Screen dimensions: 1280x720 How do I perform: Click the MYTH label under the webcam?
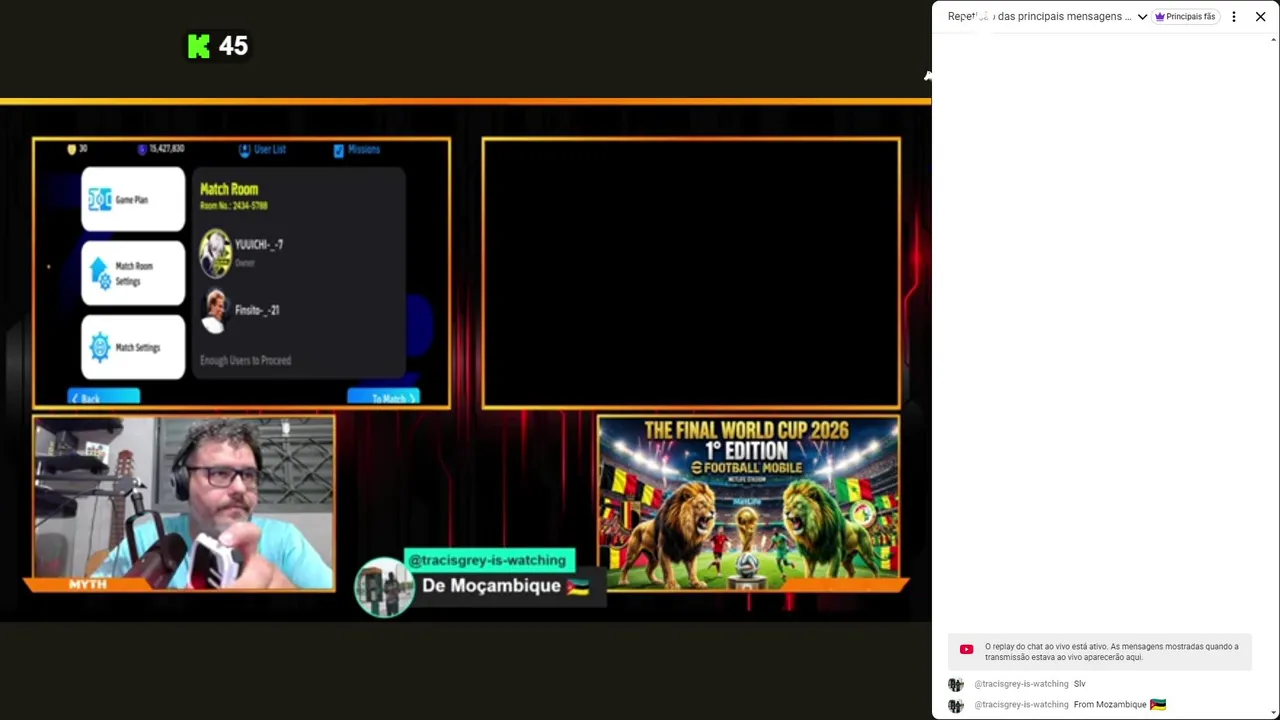[88, 583]
